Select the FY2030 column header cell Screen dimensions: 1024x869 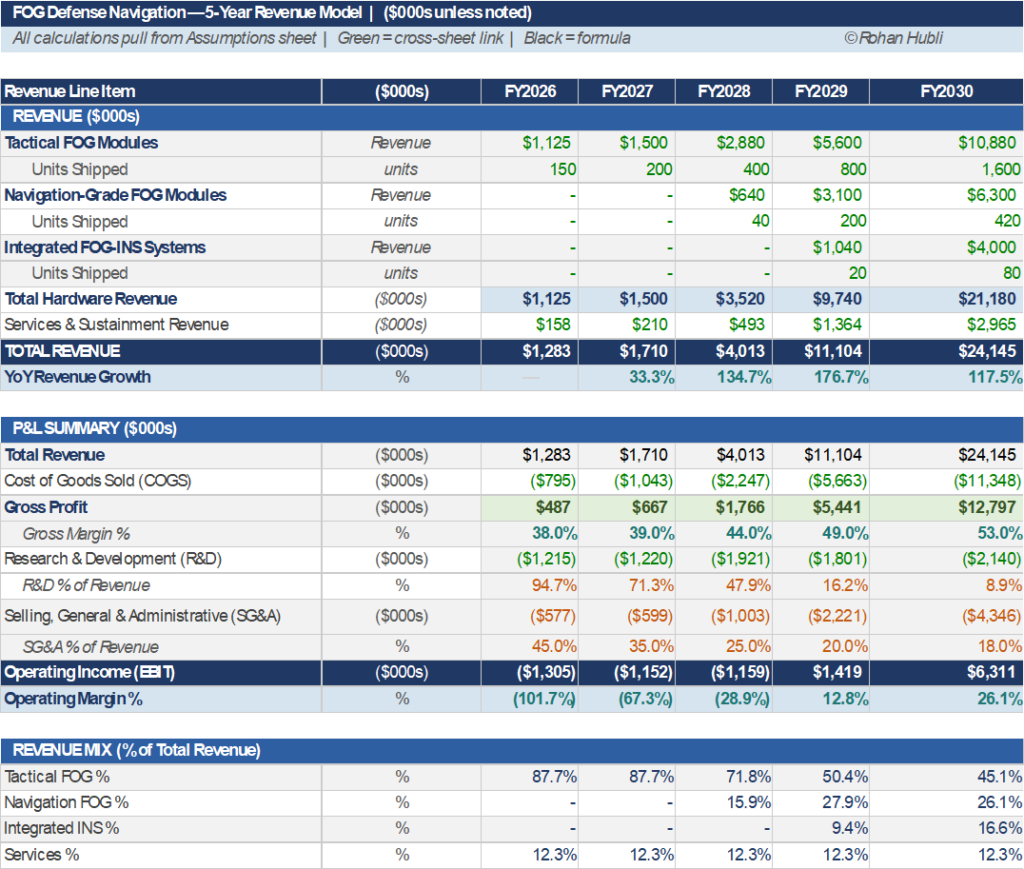pos(946,91)
